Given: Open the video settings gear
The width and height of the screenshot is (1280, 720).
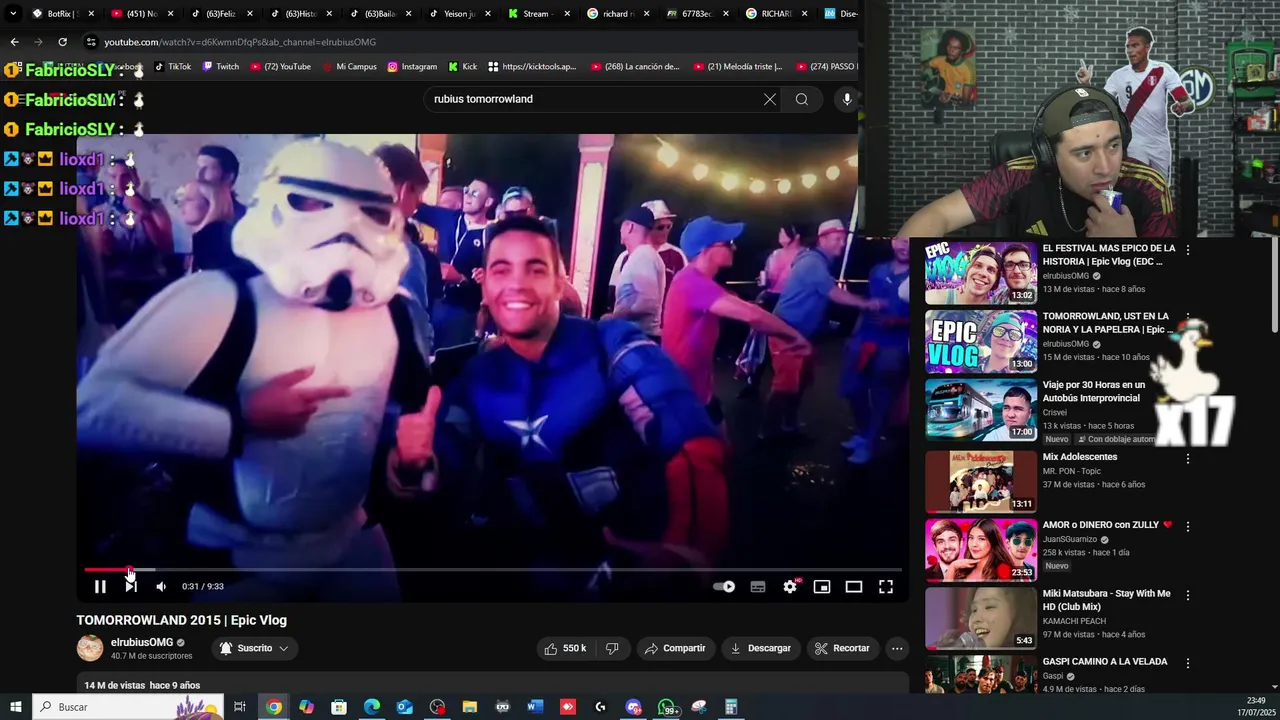Looking at the screenshot, I should point(790,587).
